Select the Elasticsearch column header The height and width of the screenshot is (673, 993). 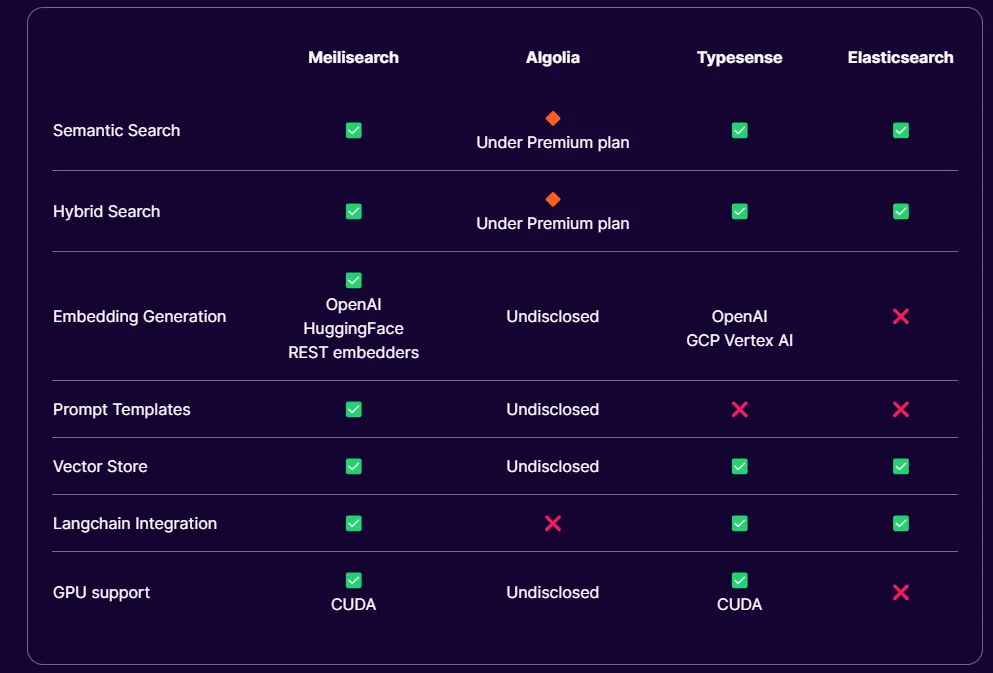900,57
